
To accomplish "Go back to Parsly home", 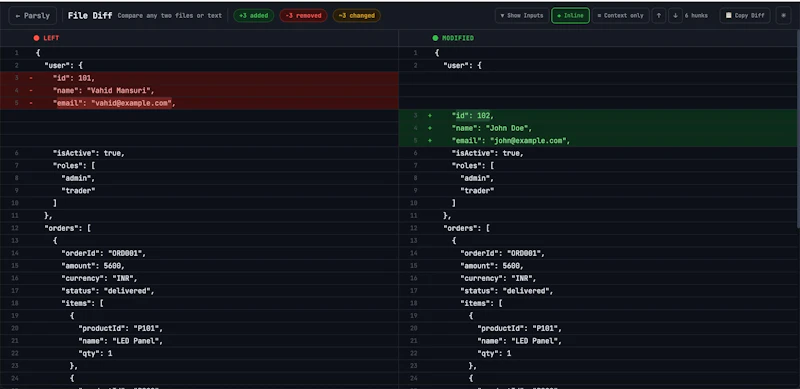I will pos(33,16).
